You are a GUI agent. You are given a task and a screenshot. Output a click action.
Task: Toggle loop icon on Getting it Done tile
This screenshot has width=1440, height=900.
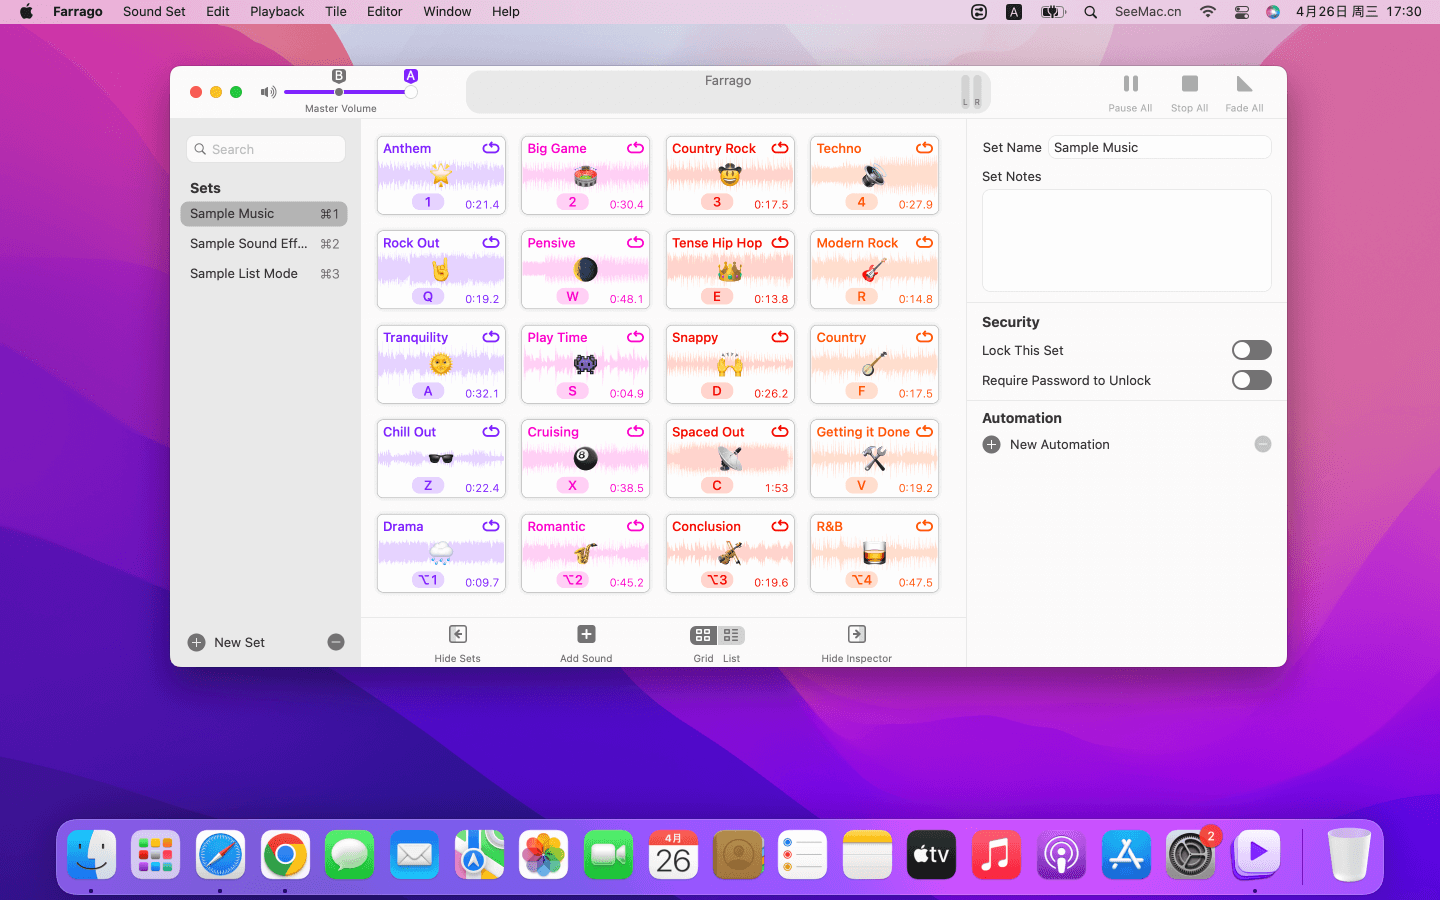point(924,432)
